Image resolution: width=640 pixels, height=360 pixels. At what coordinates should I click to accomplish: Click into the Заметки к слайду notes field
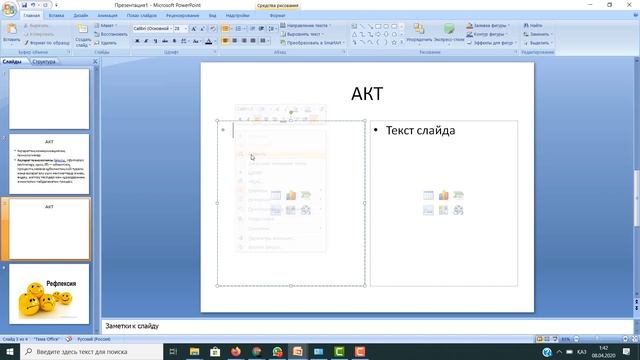click(x=367, y=326)
